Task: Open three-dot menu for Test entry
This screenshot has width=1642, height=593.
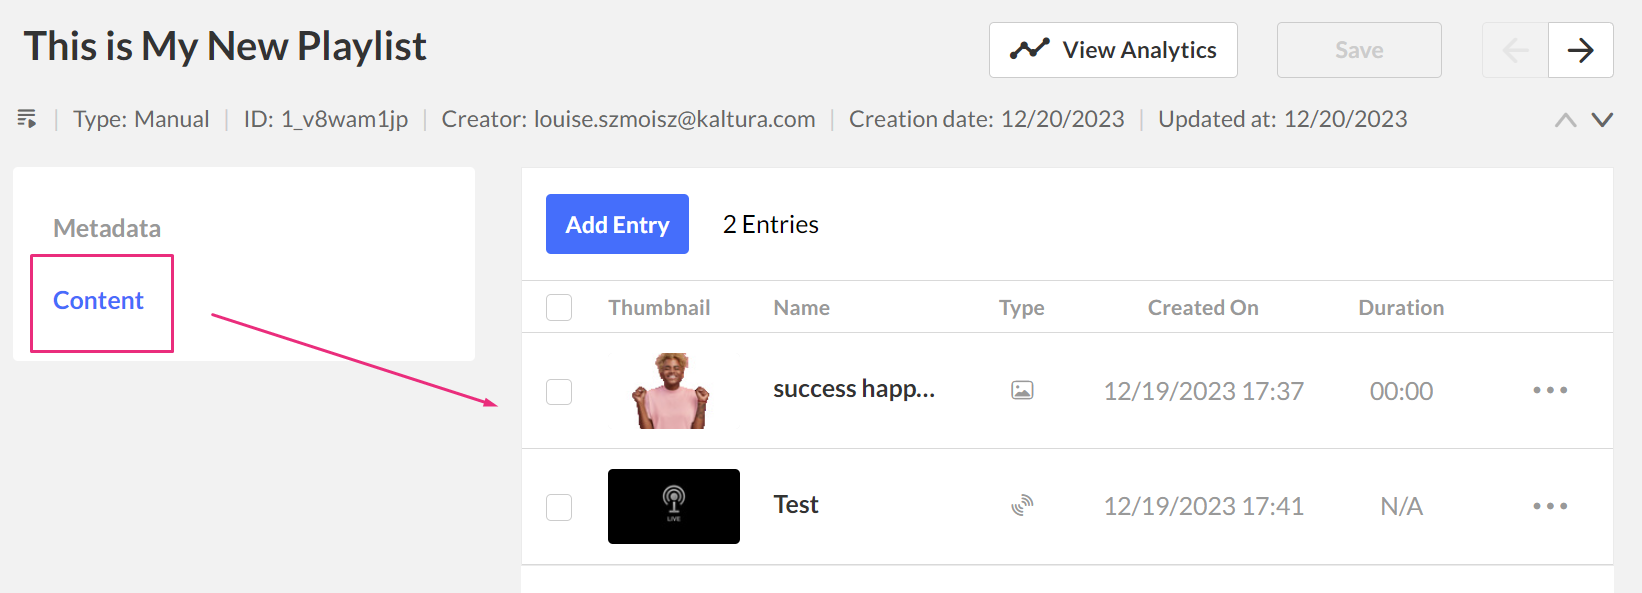Action: [x=1550, y=506]
